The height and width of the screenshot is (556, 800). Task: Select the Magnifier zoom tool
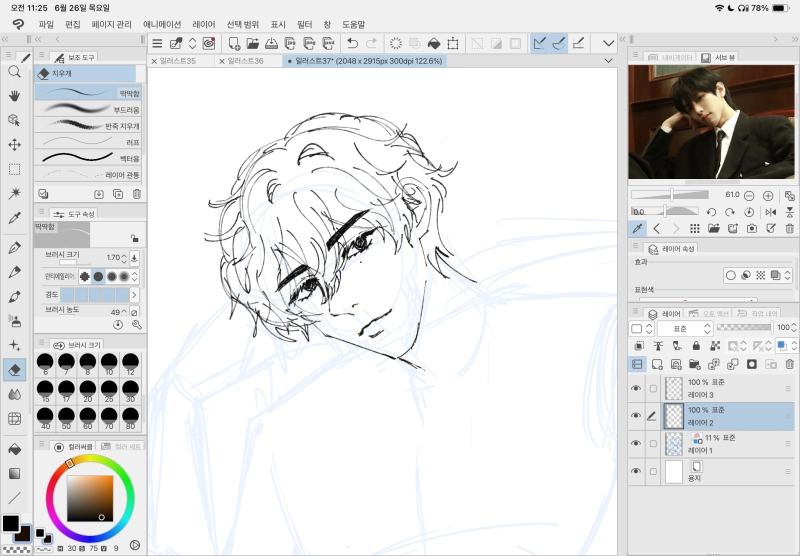[x=14, y=72]
